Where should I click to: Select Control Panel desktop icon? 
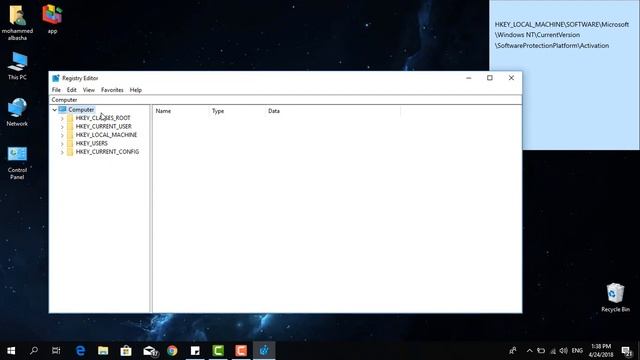[x=17, y=162]
